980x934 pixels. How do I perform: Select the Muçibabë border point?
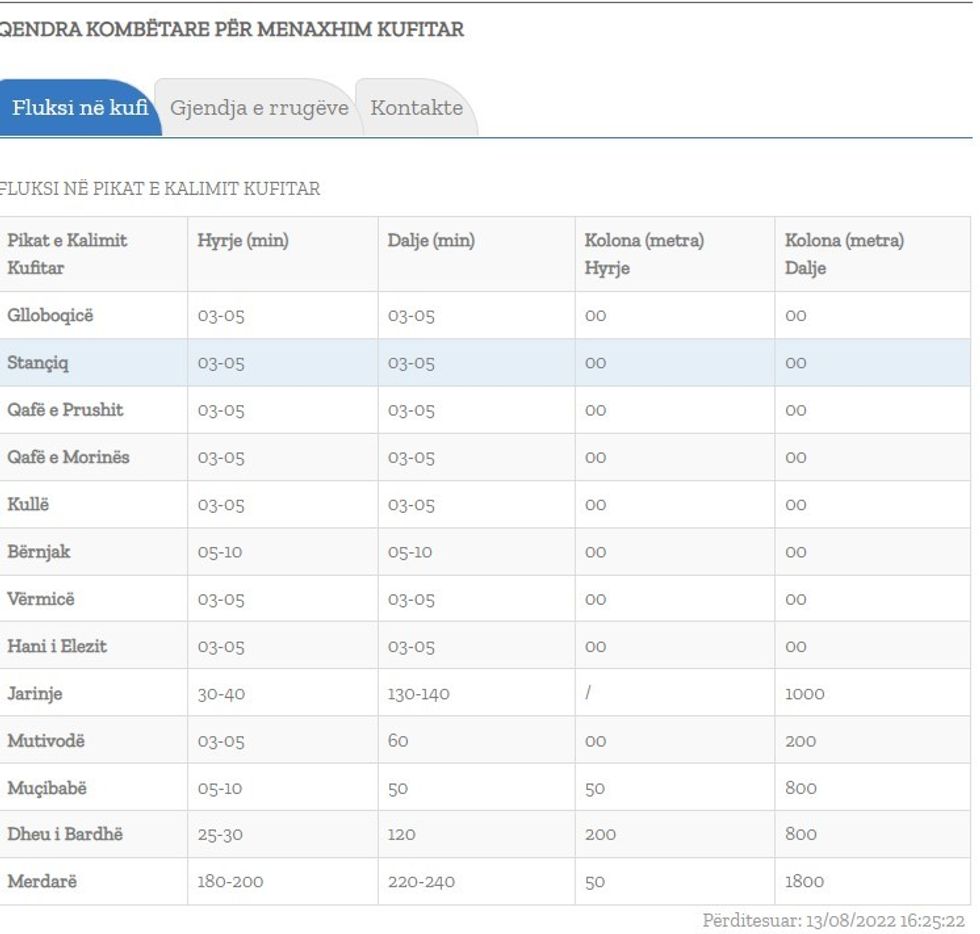point(47,788)
